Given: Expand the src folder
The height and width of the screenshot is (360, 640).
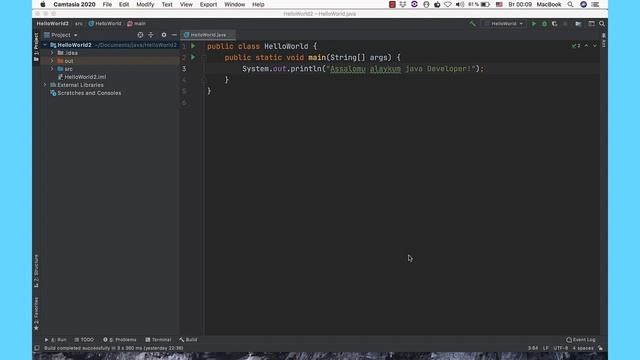Looking at the screenshot, I should [x=52, y=69].
